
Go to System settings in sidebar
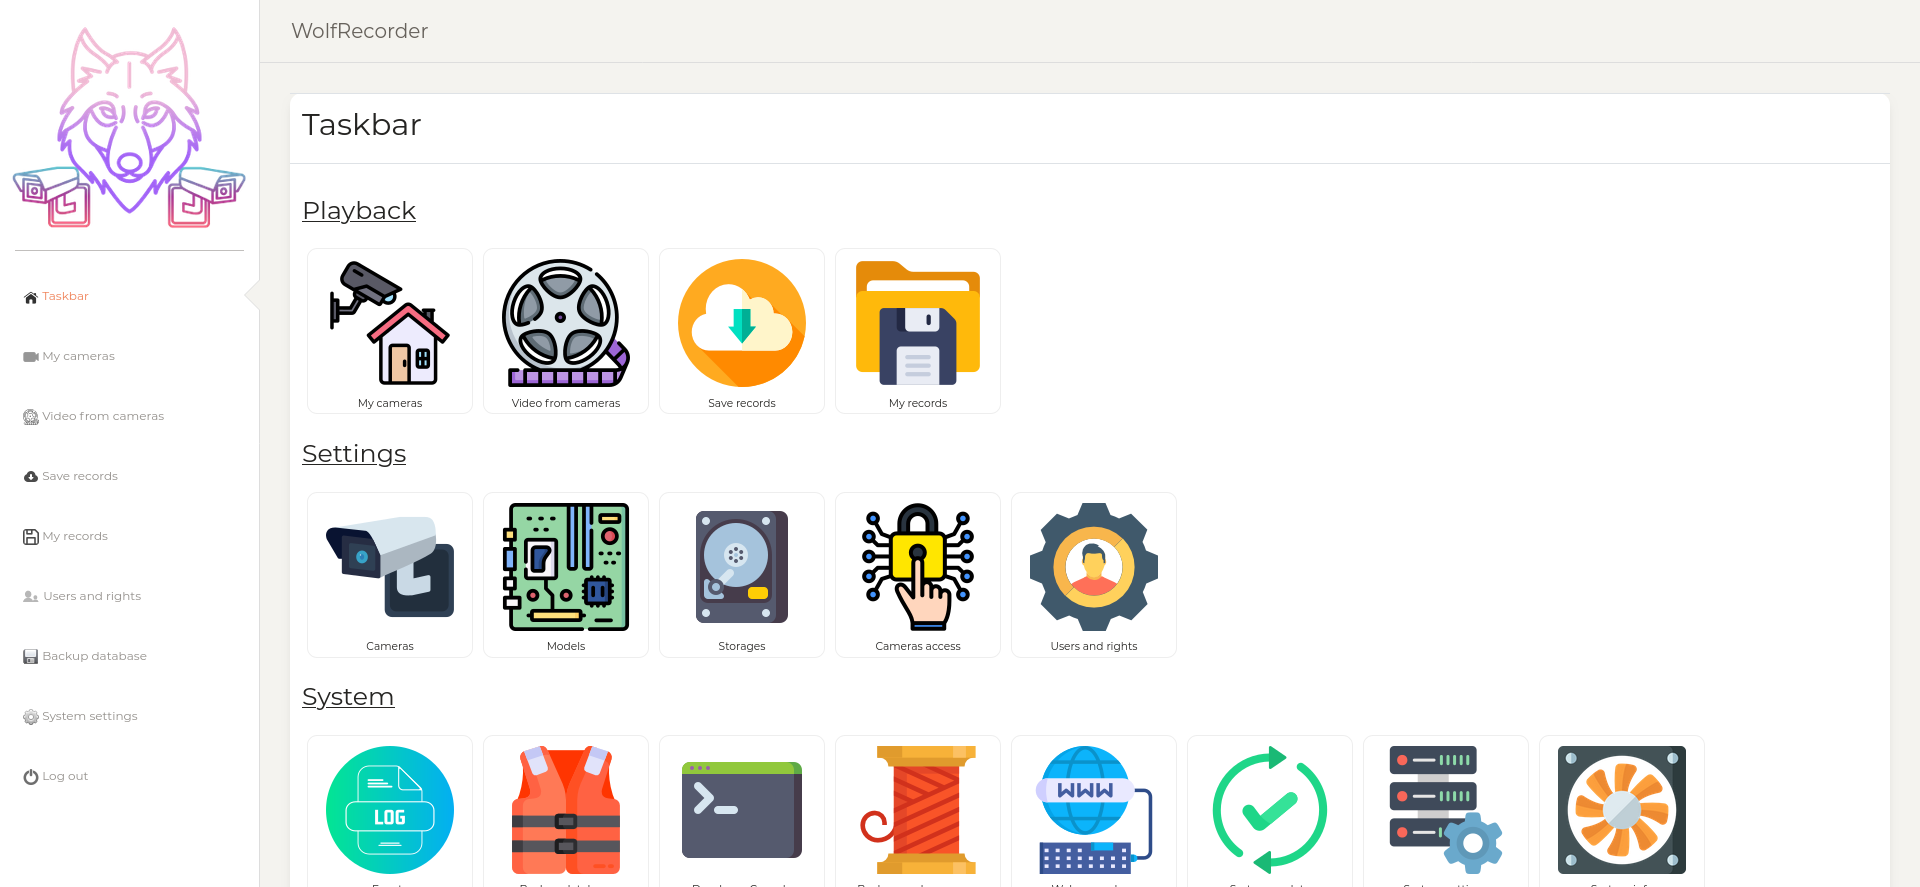[x=89, y=717]
